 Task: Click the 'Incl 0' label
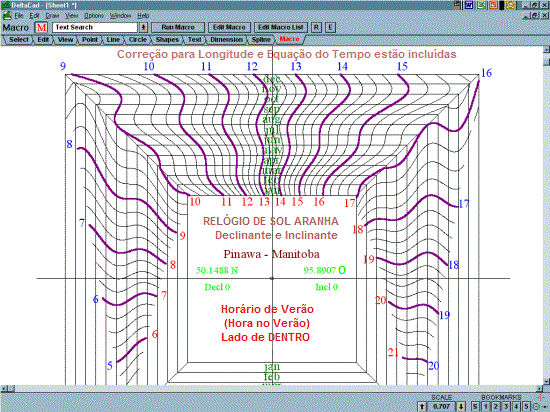coord(326,287)
